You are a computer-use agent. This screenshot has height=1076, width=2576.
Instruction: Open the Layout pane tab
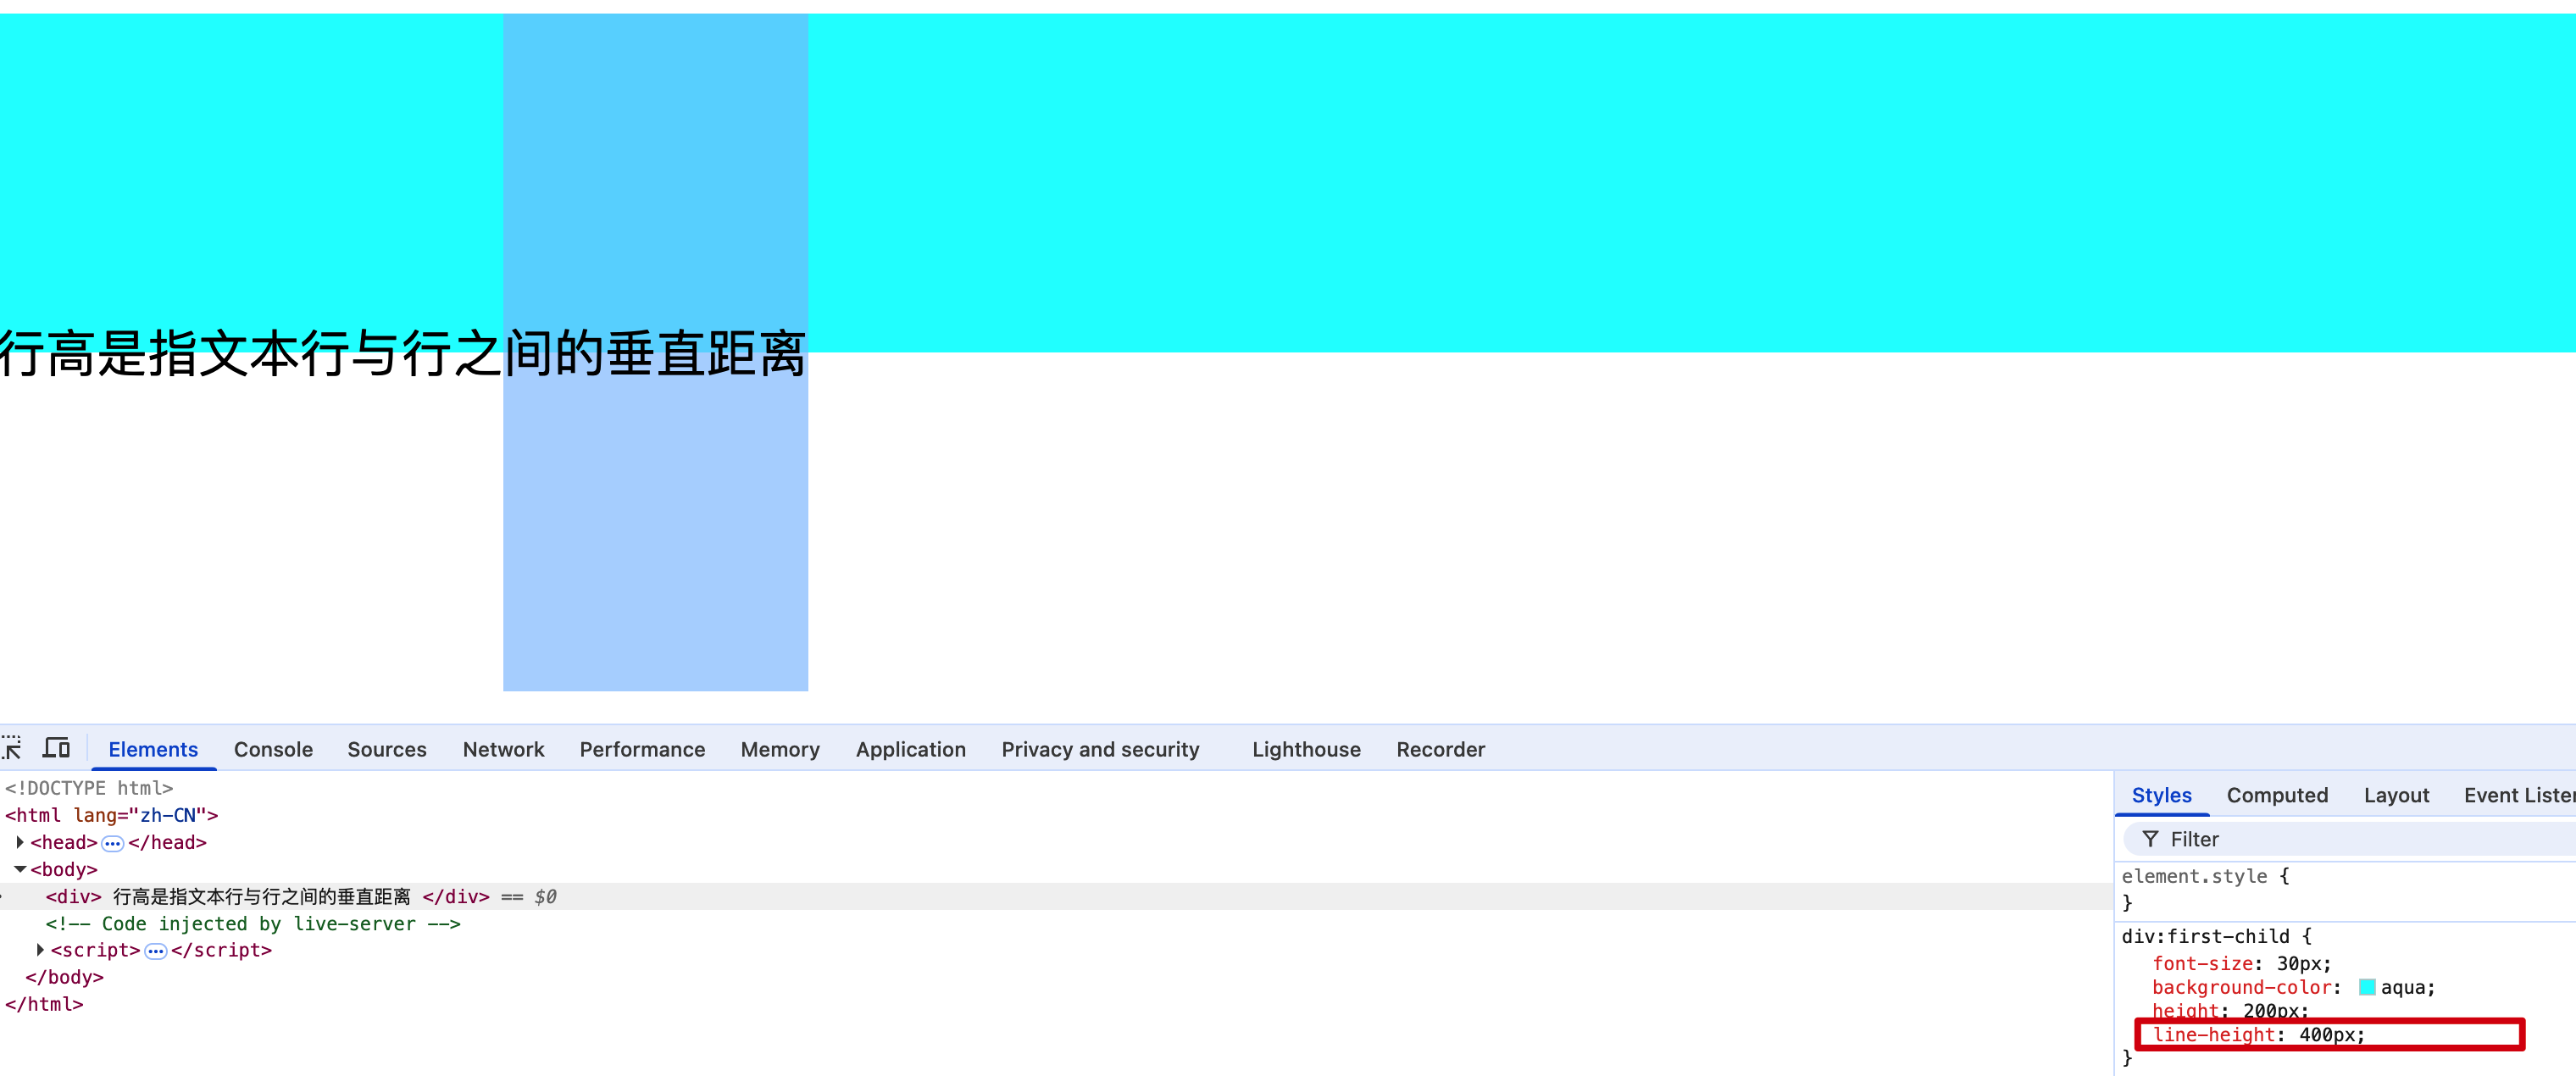(2396, 795)
